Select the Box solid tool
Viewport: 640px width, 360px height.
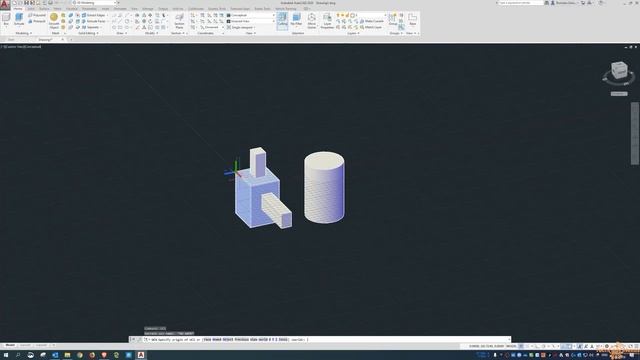click(x=6, y=19)
